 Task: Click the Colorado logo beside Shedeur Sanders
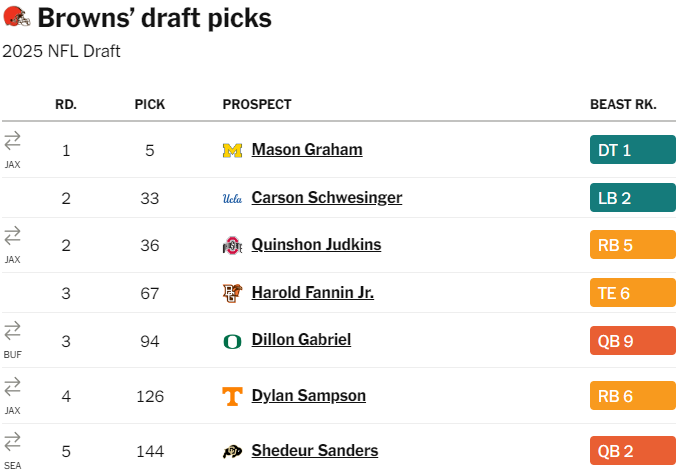click(x=232, y=452)
